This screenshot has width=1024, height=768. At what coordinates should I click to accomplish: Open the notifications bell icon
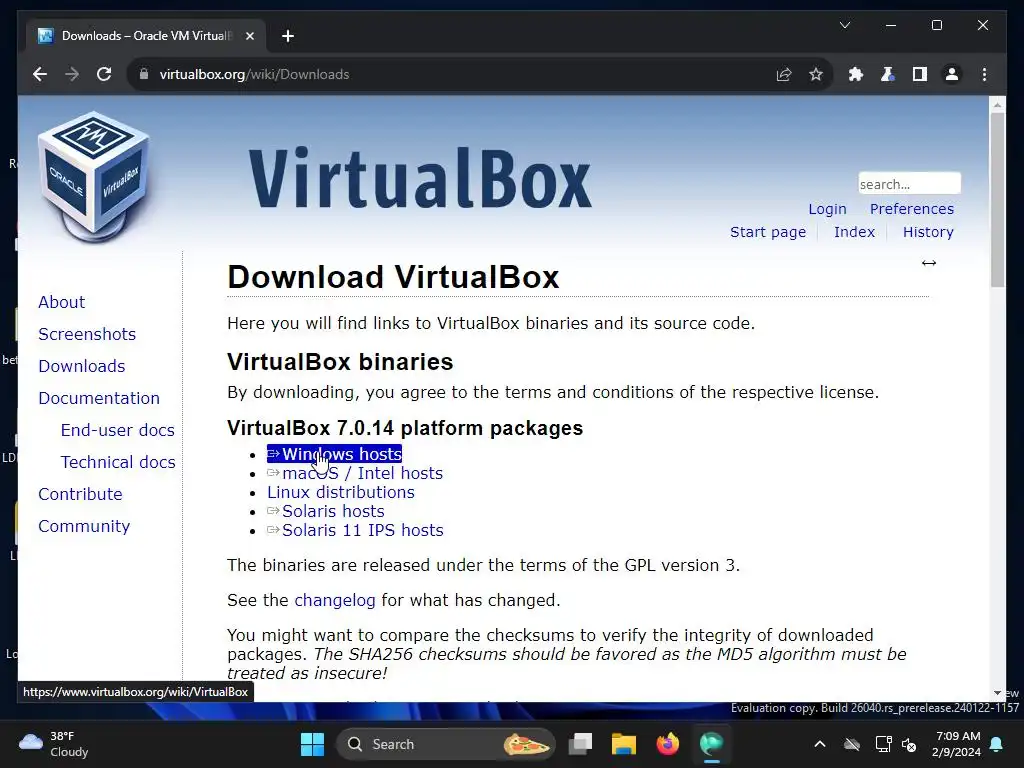tap(997, 744)
